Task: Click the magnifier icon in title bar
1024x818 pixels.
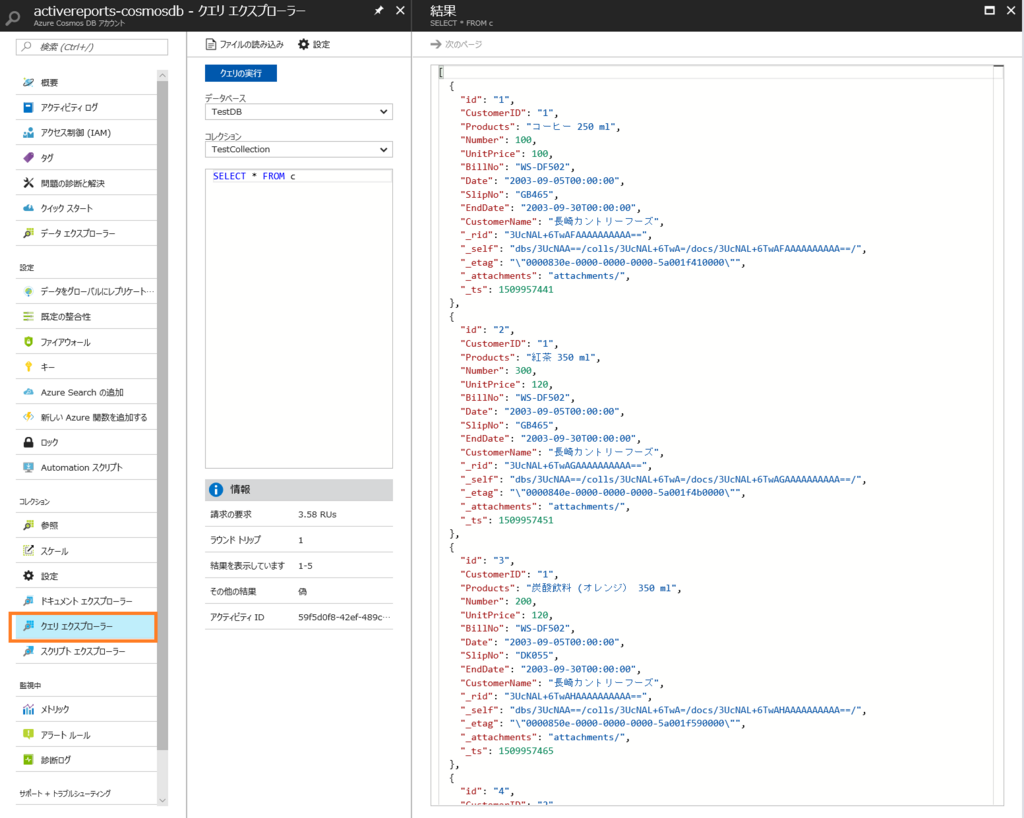Action: pyautogui.click(x=12, y=18)
